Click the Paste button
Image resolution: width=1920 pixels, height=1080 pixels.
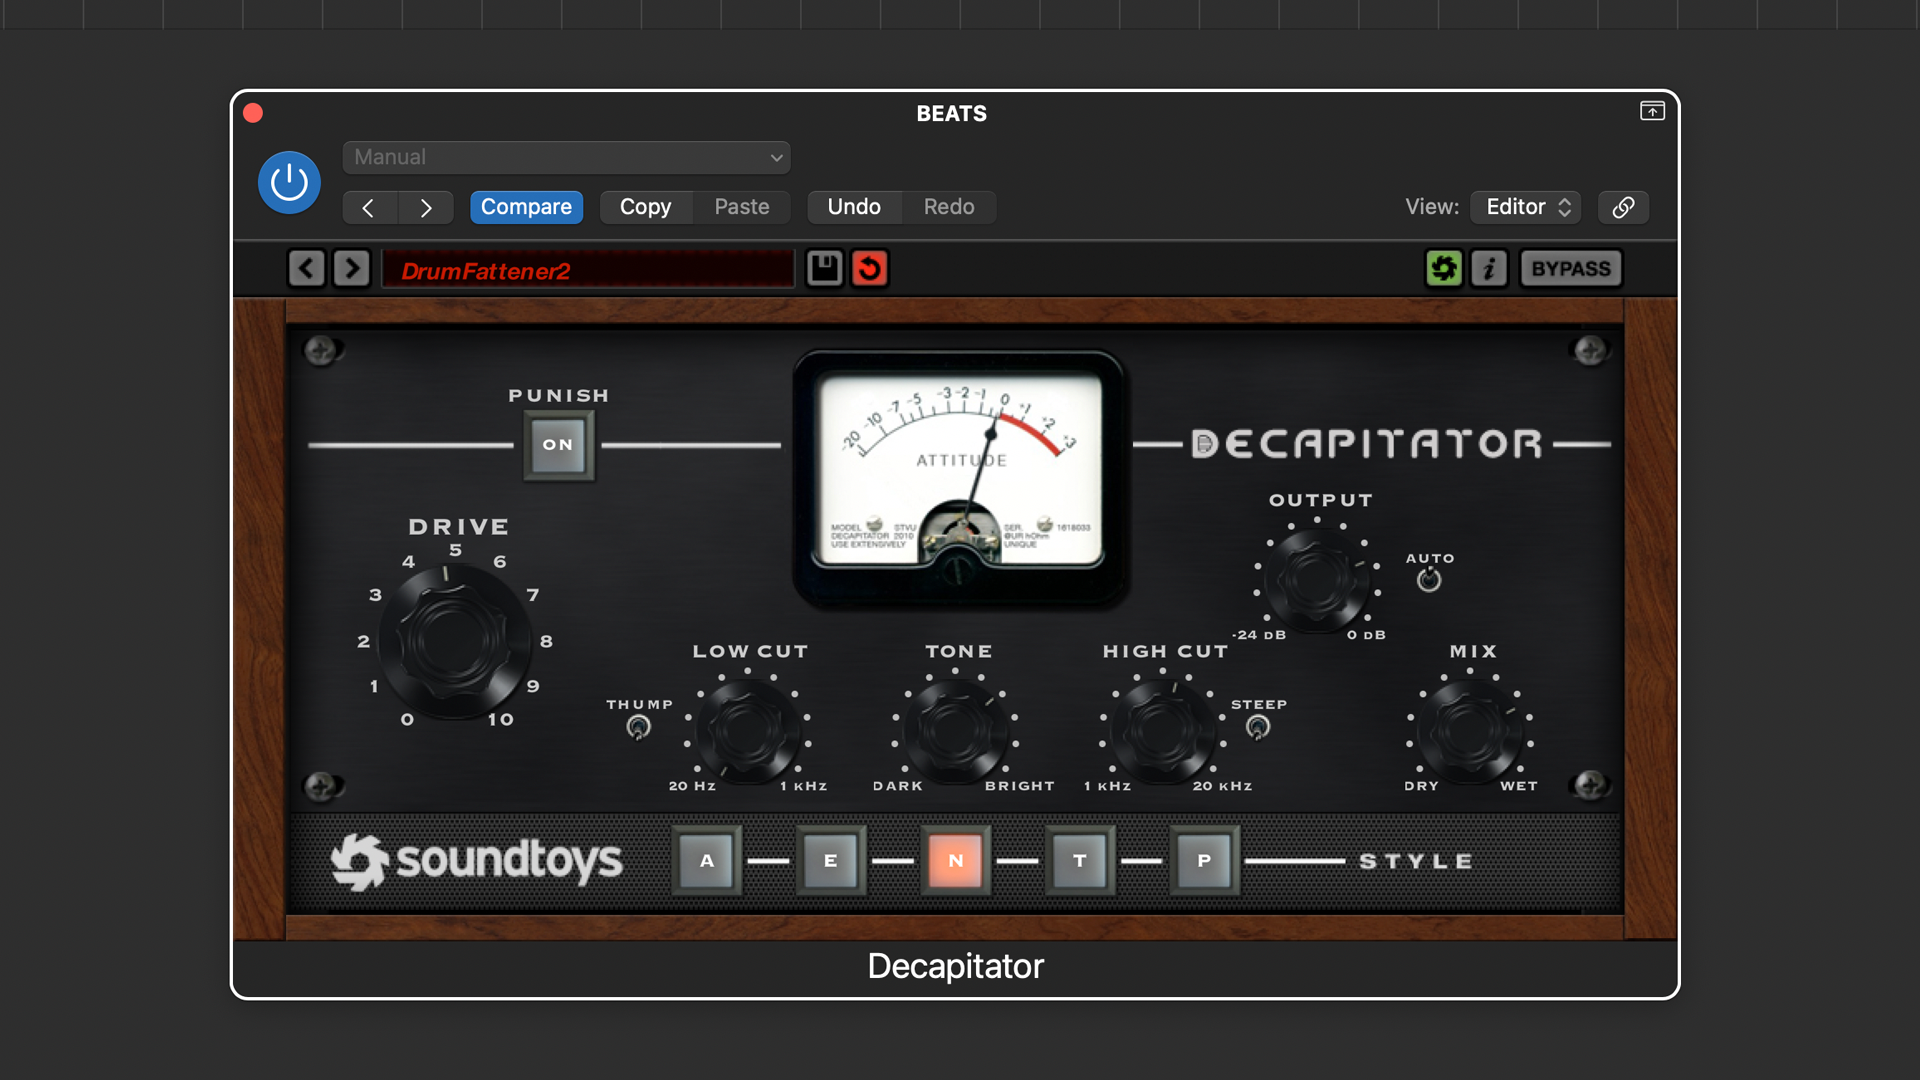pyautogui.click(x=742, y=207)
